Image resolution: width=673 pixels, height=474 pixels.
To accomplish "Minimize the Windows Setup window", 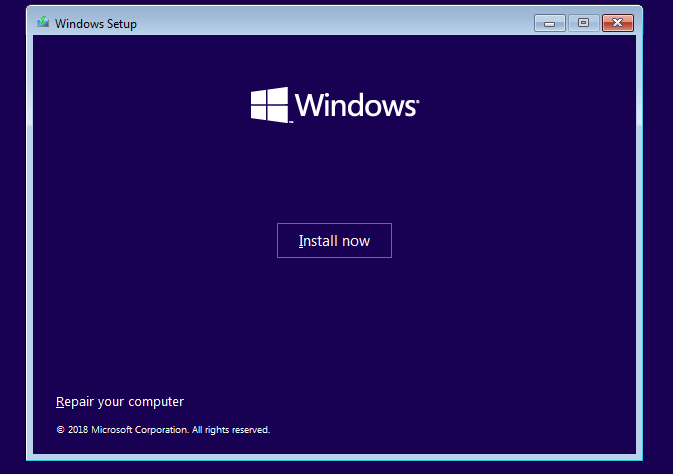I will point(549,23).
